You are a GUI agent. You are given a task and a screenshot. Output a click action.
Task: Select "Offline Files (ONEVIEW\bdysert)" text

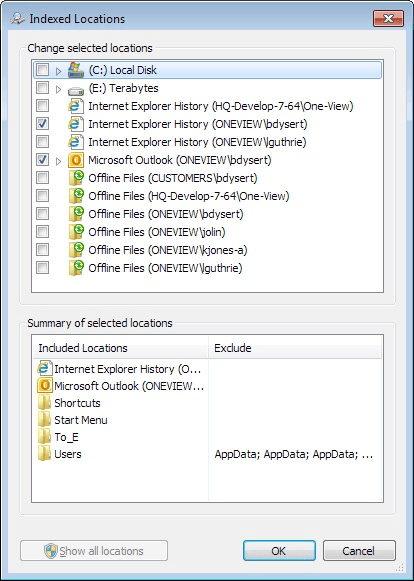(x=166, y=214)
